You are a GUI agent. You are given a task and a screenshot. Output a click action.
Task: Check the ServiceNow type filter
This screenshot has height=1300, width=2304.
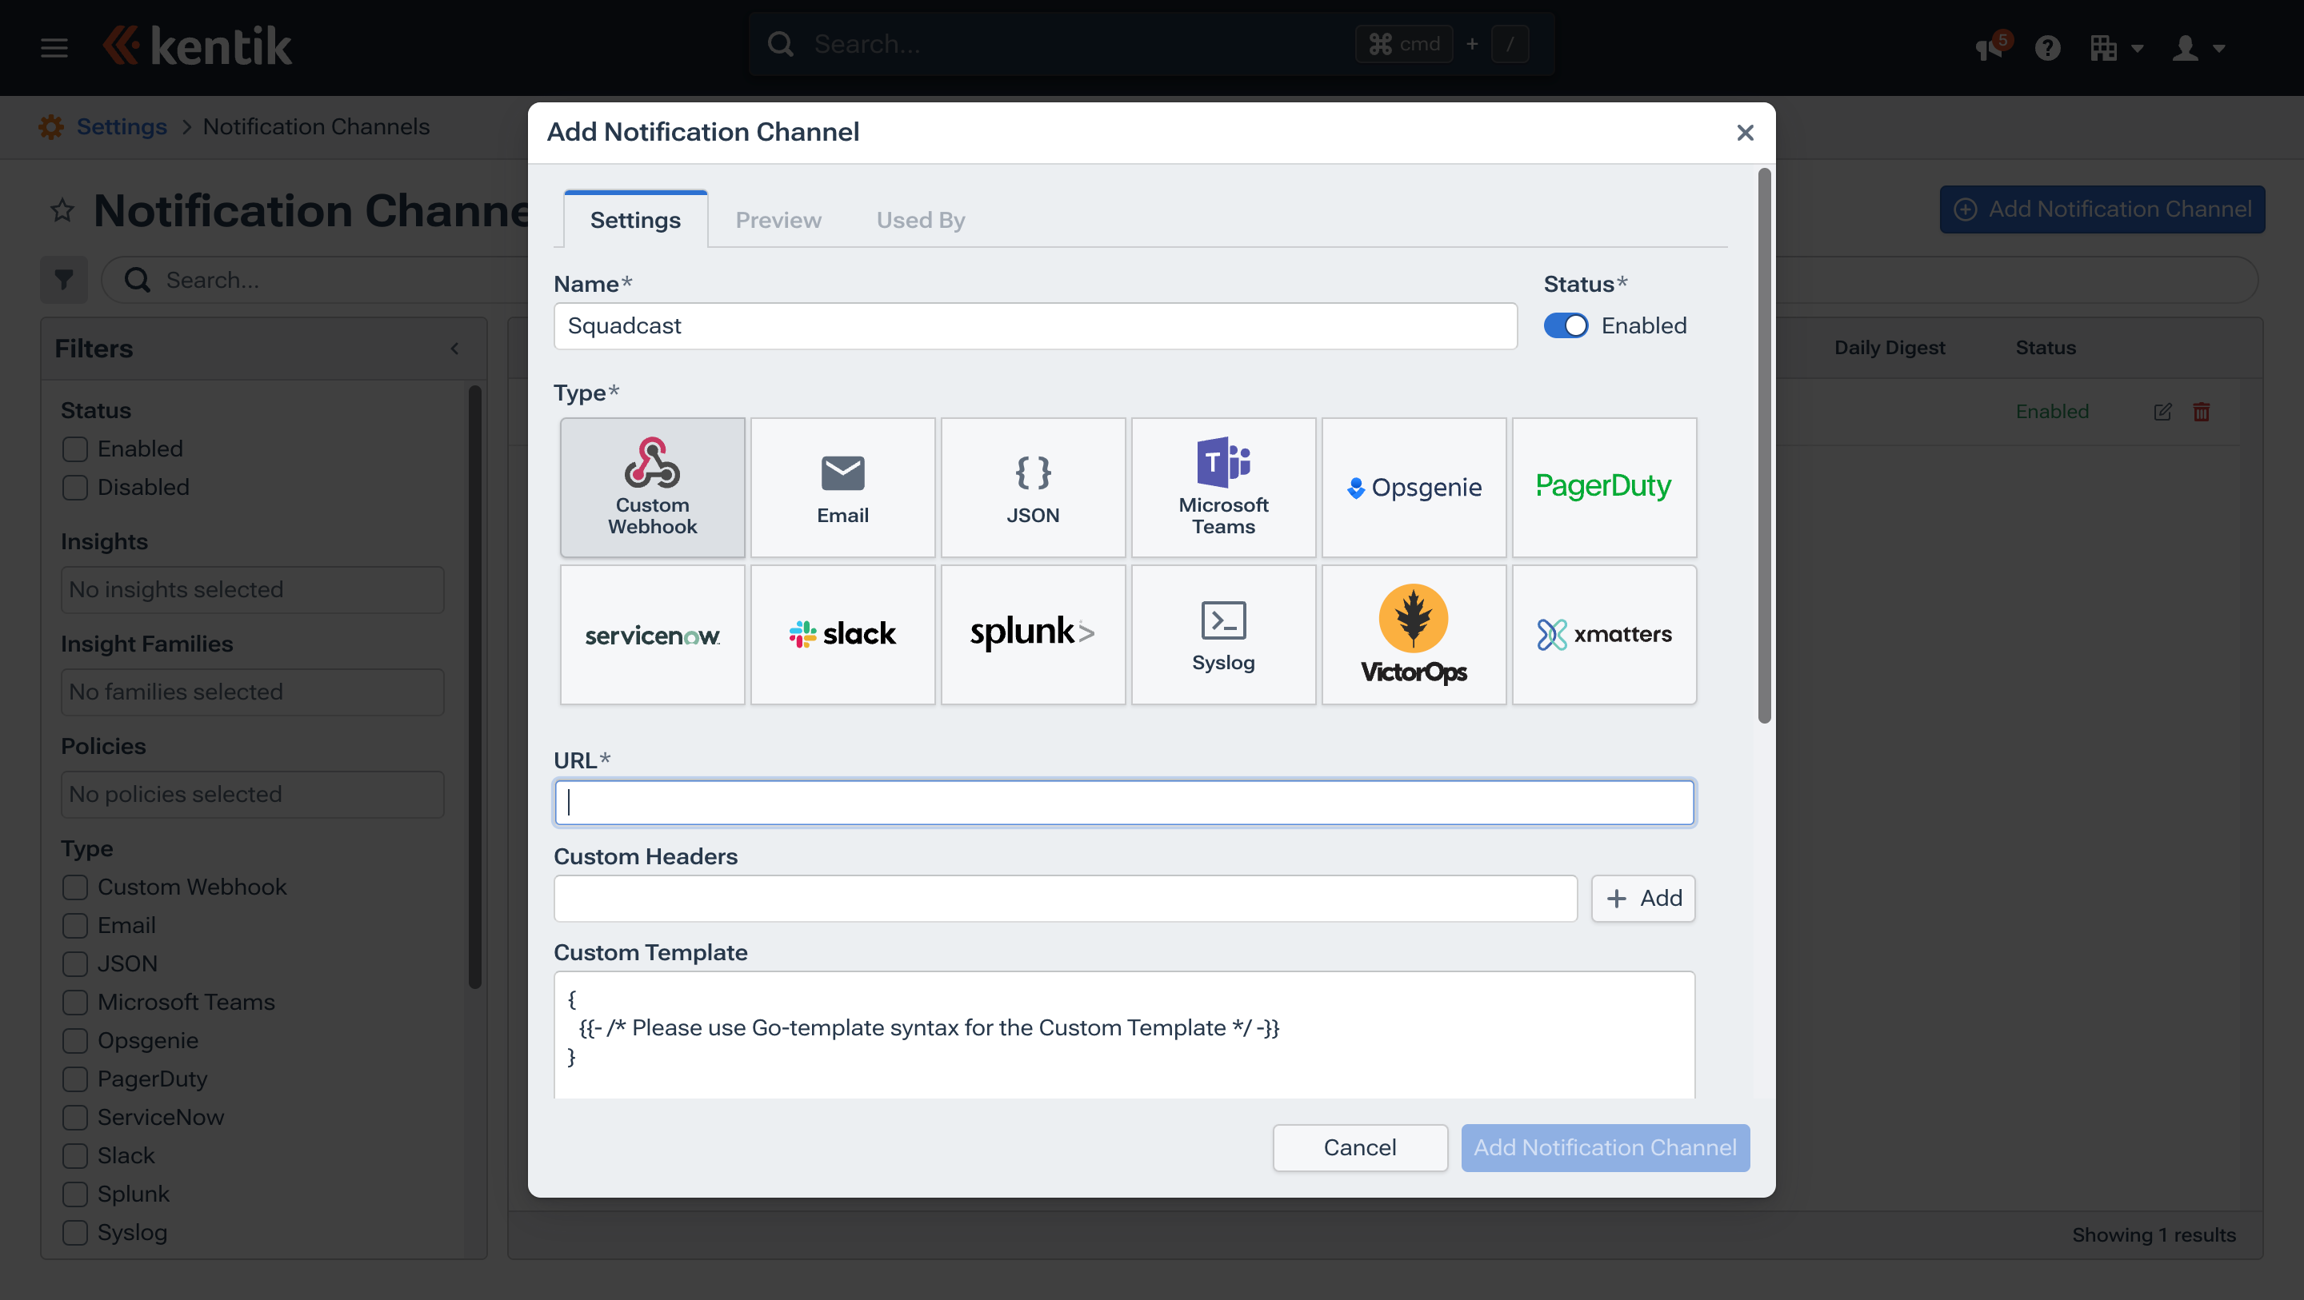(75, 1117)
